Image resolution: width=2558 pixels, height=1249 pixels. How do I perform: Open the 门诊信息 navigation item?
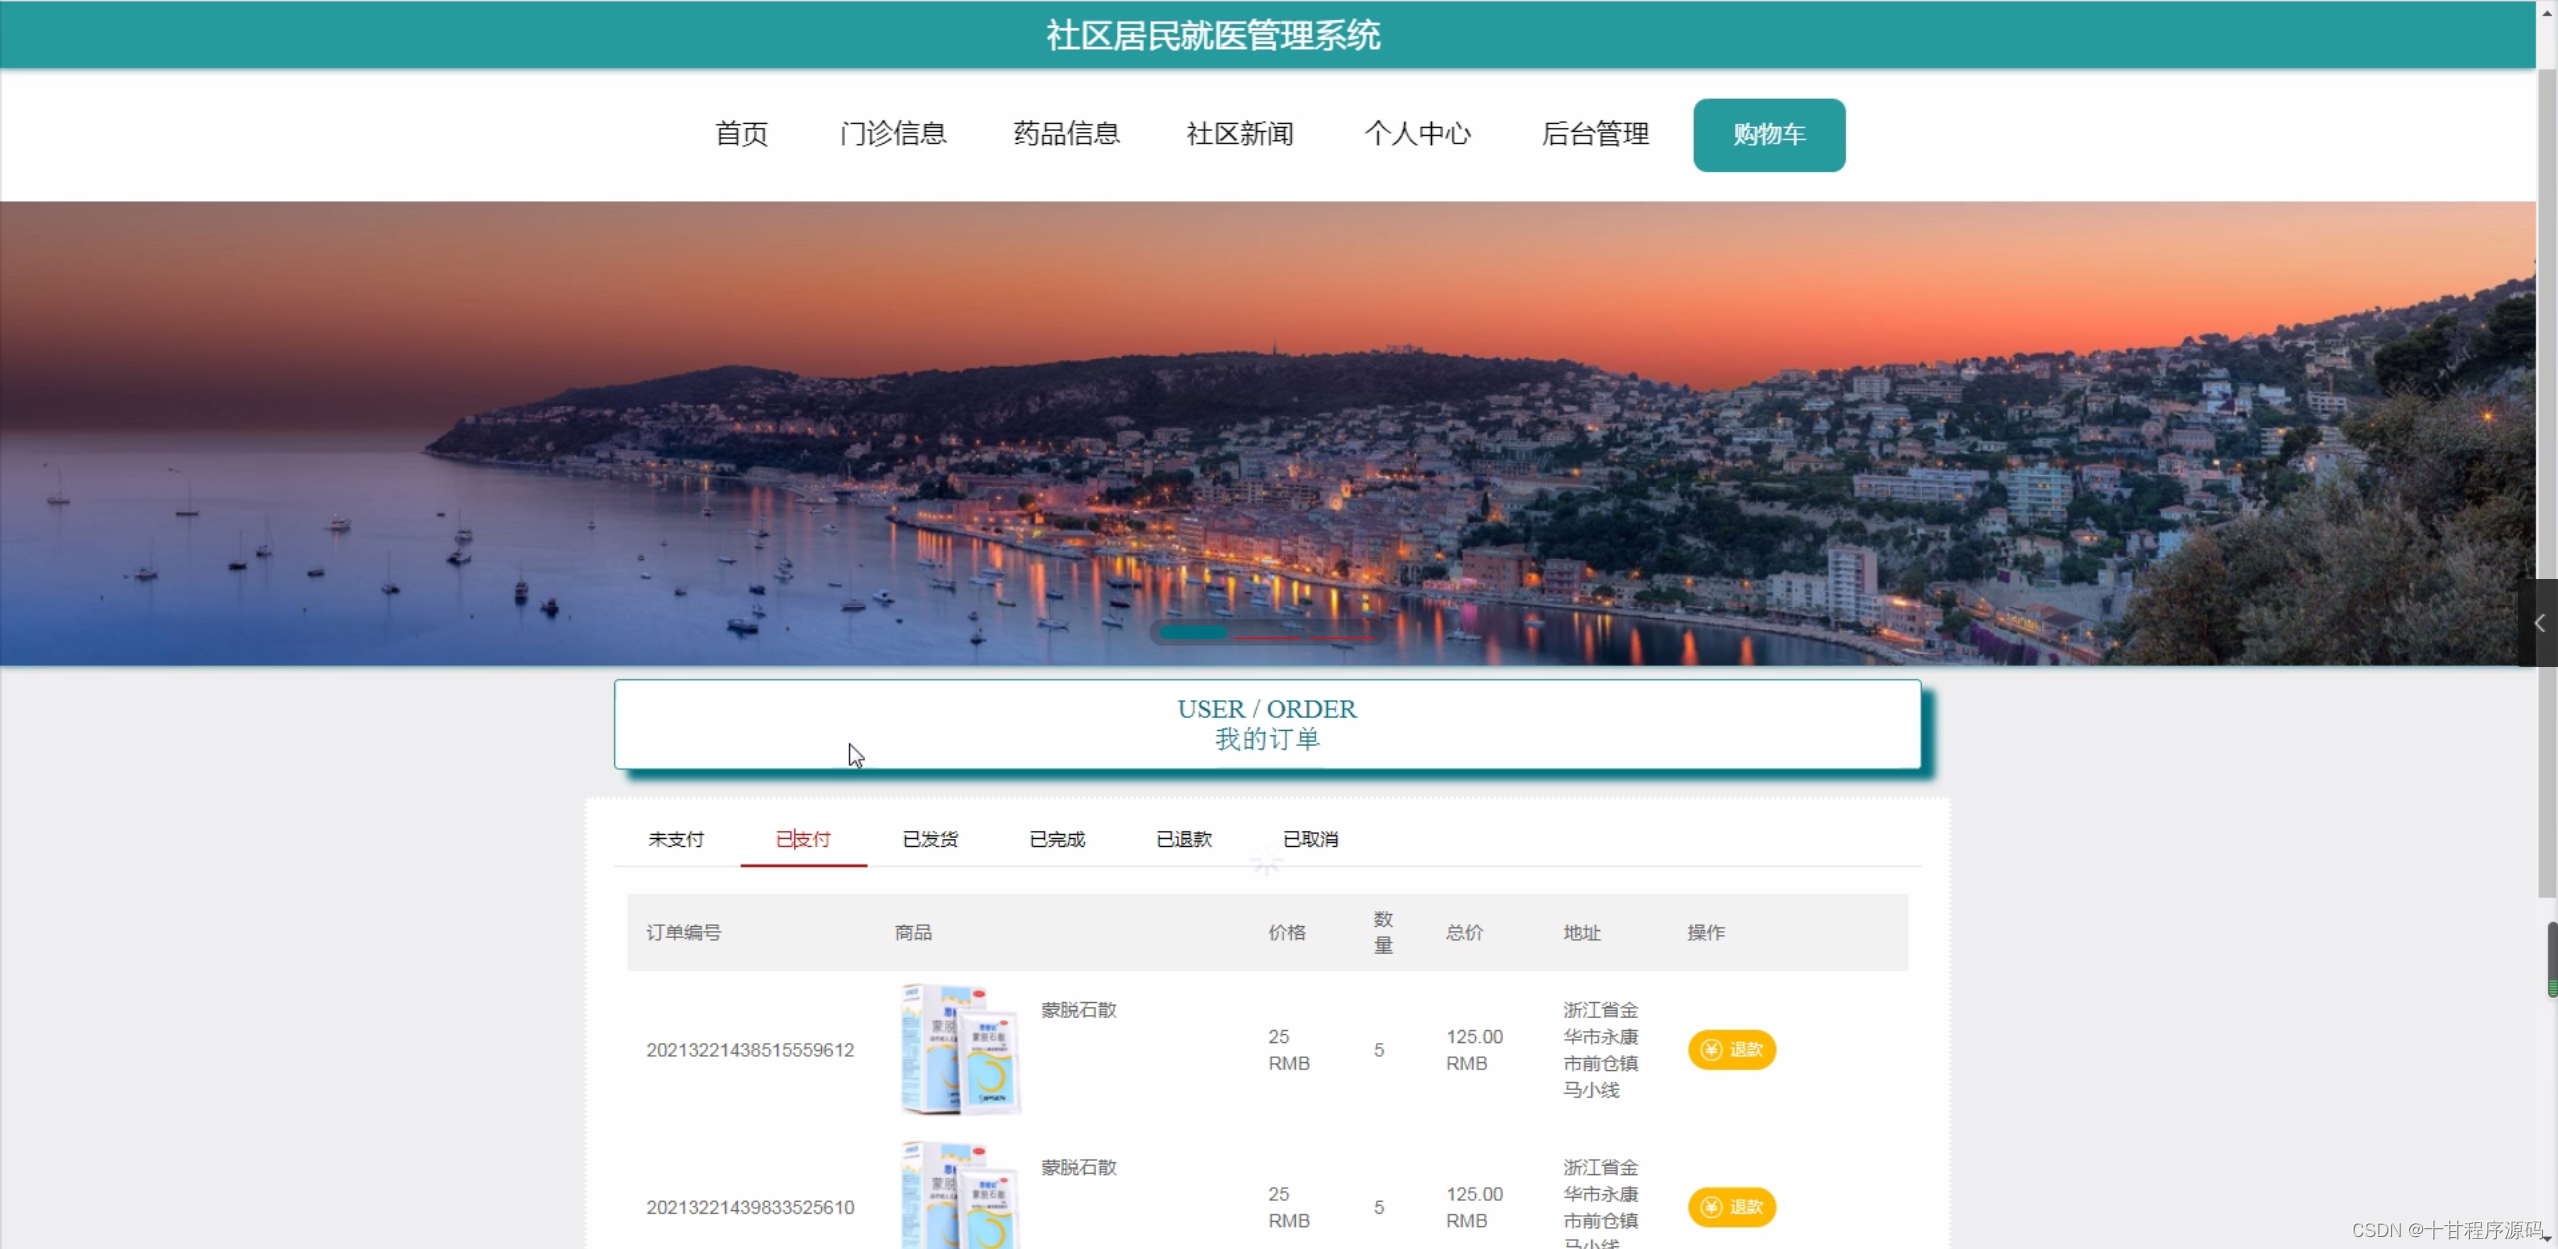(x=893, y=134)
